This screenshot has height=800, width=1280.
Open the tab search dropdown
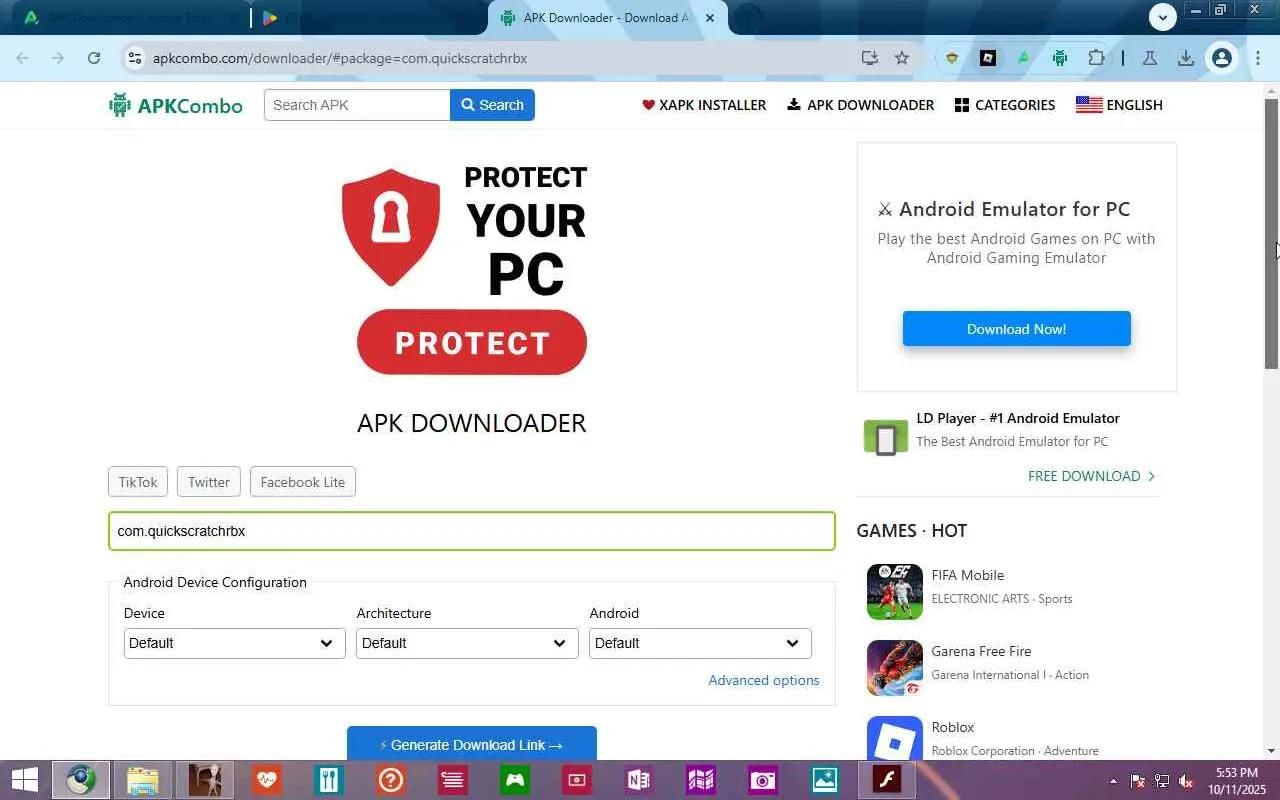coord(1162,17)
